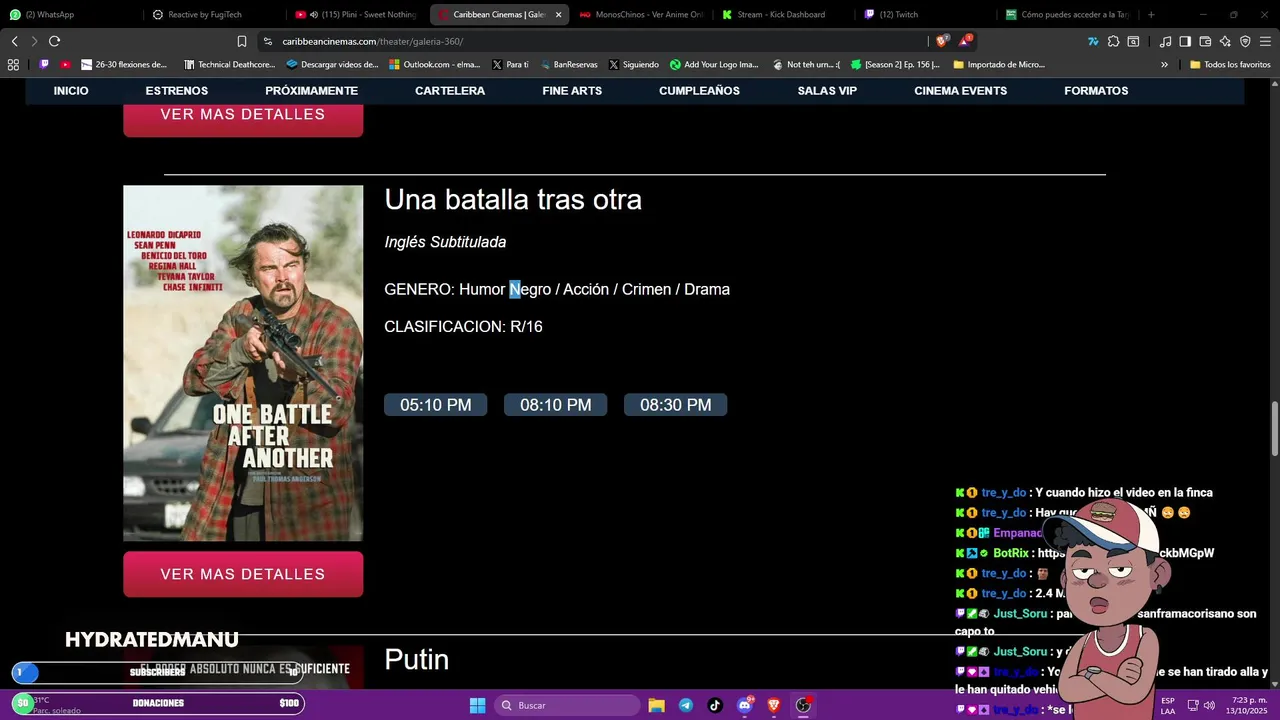Switch to the Stream - Kick Dashboard tab
The width and height of the screenshot is (1280, 720).
[x=783, y=14]
